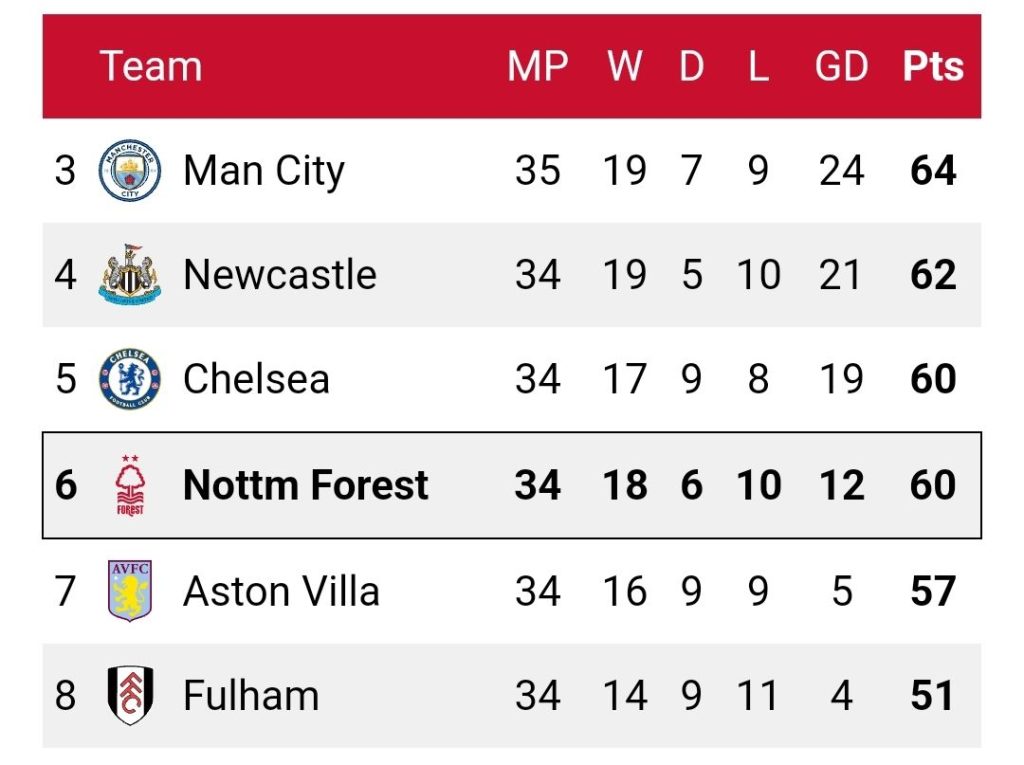The image size is (1024, 765).
Task: Click the W wins column header
Action: coord(625,67)
